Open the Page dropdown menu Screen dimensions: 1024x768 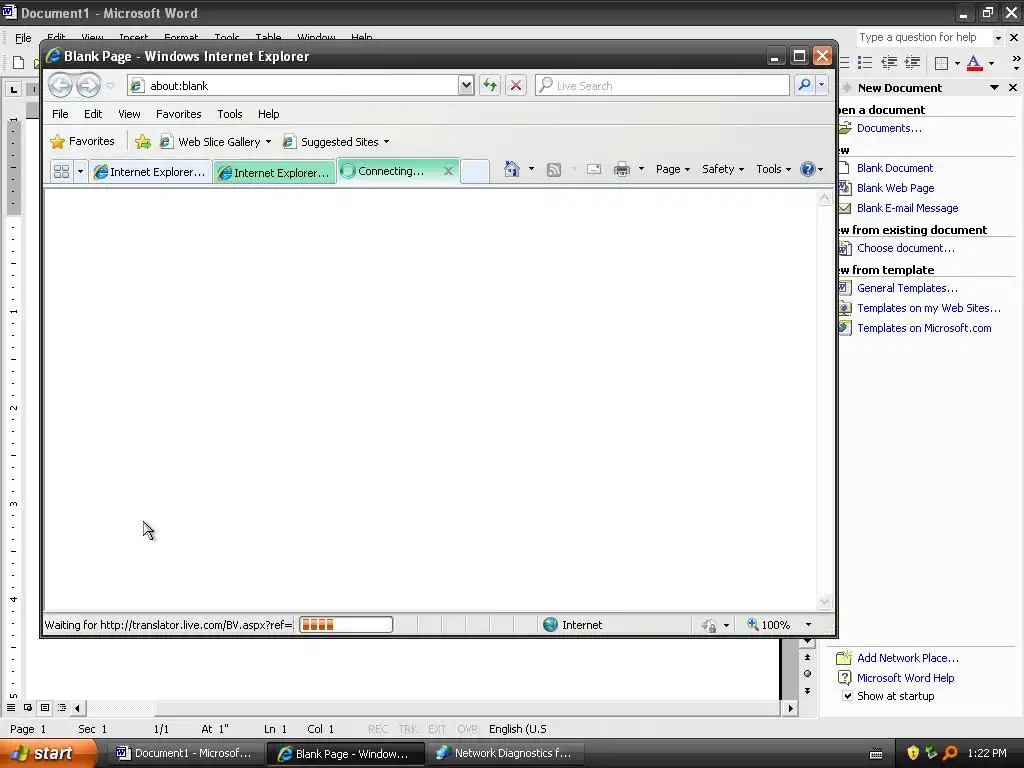tap(673, 169)
